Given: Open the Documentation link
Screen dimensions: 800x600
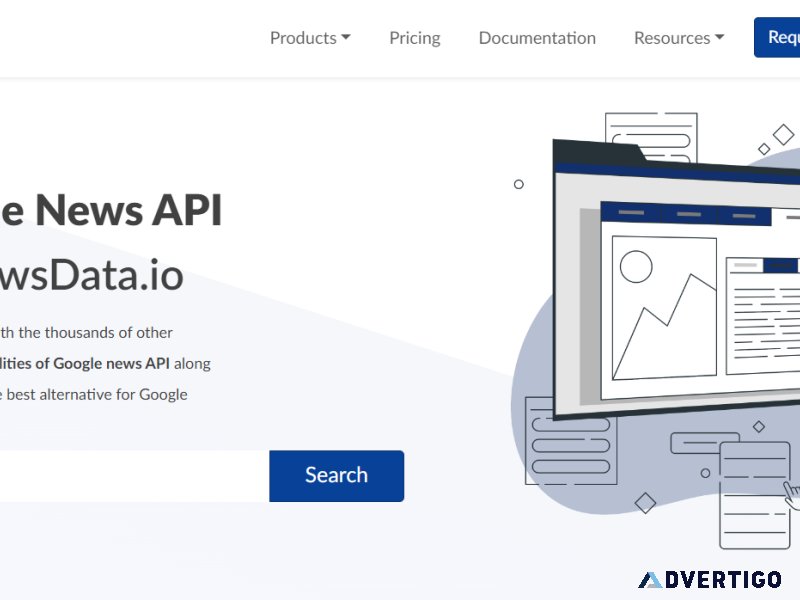Looking at the screenshot, I should click(x=537, y=38).
